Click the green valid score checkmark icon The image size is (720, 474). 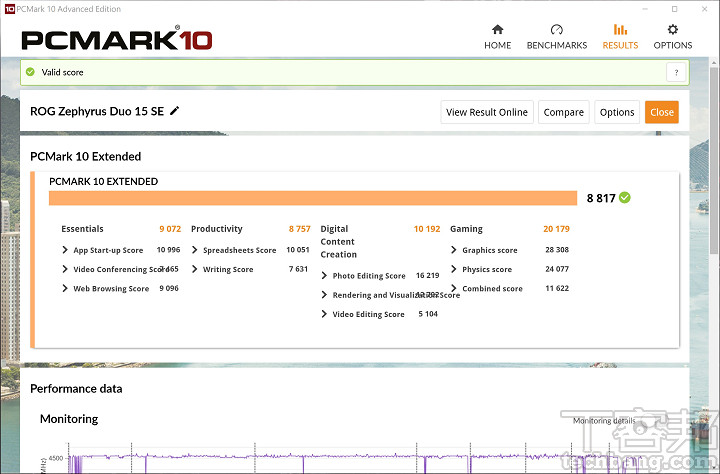[30, 72]
